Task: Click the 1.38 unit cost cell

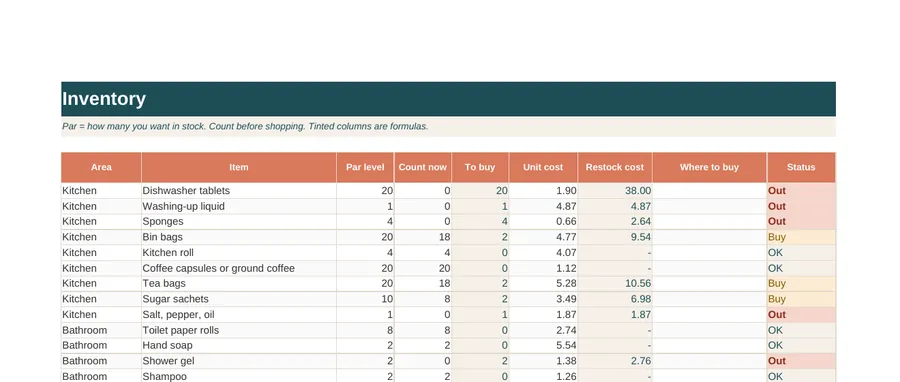Action: pyautogui.click(x=543, y=361)
